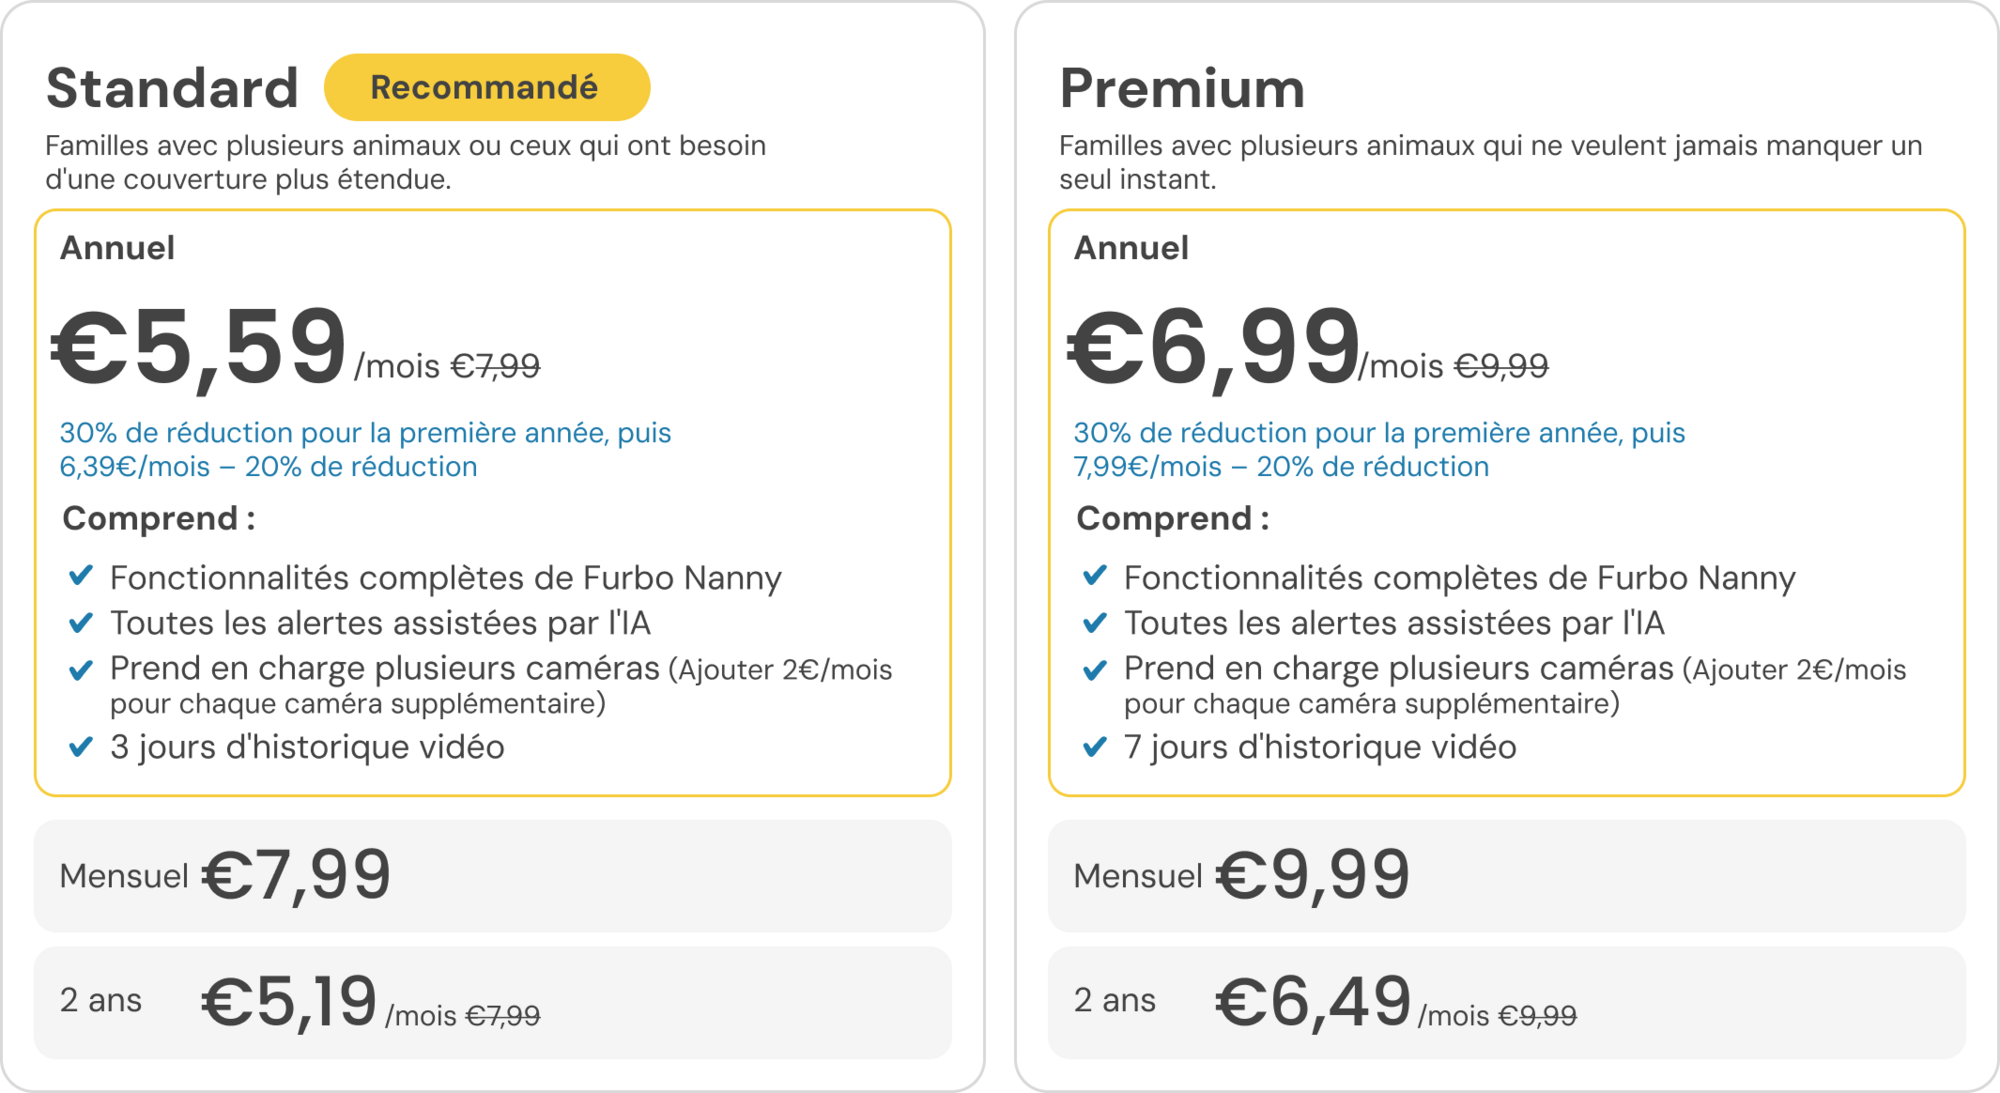This screenshot has height=1093, width=2000.
Task: Click checkmark beside Premium Furbo Nanny features
Action: [x=1095, y=576]
